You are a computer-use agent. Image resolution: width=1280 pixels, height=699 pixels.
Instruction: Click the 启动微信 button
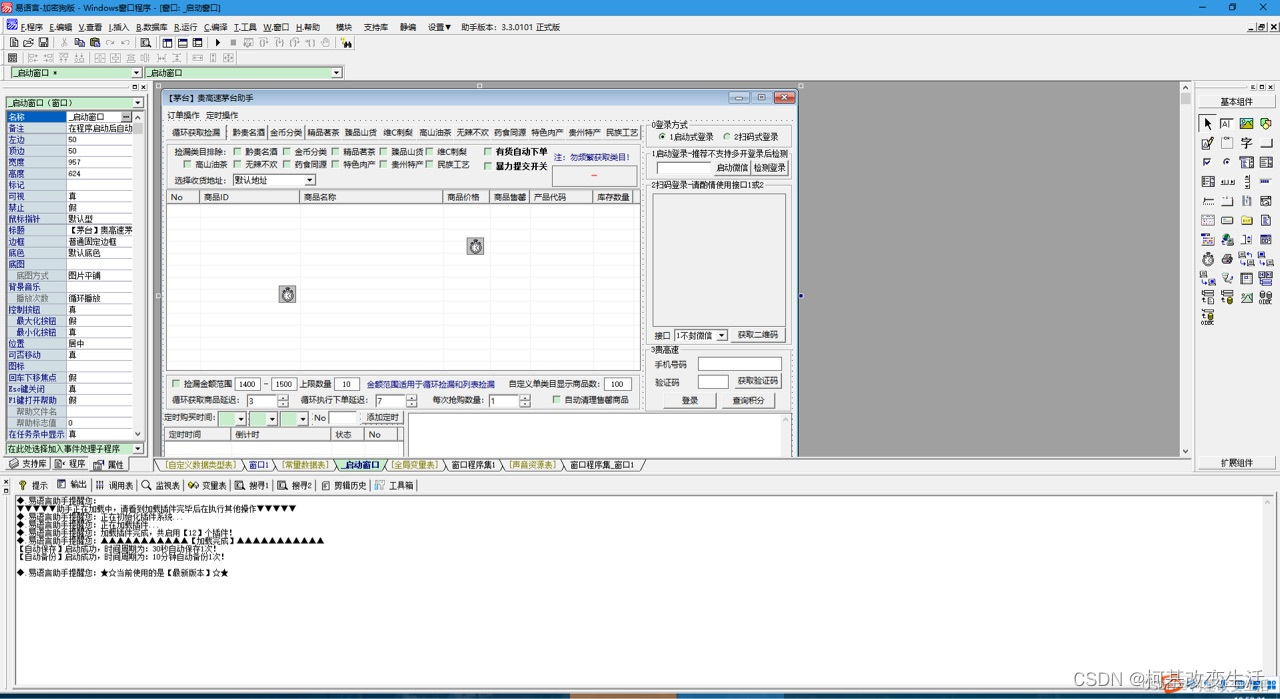(x=733, y=167)
